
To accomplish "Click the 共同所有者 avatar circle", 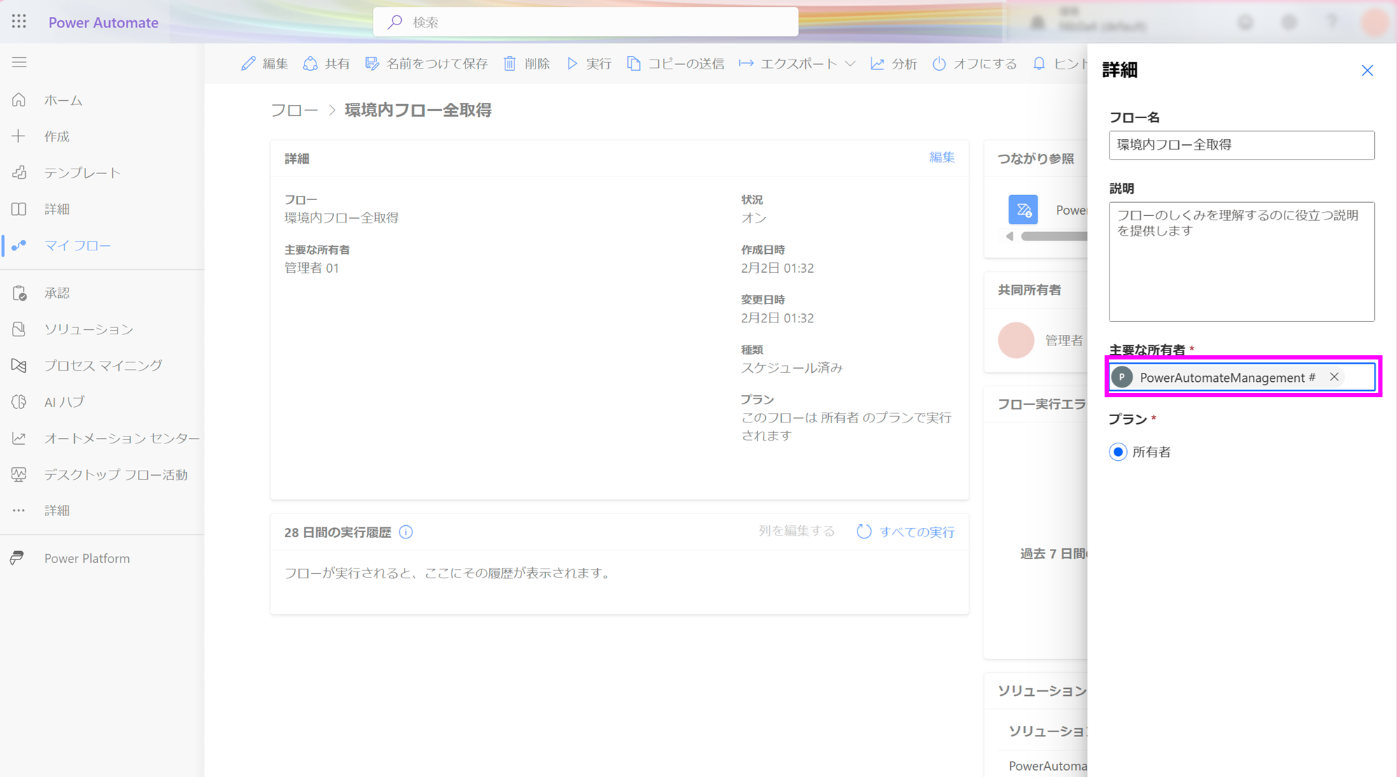I will click(x=1016, y=340).
